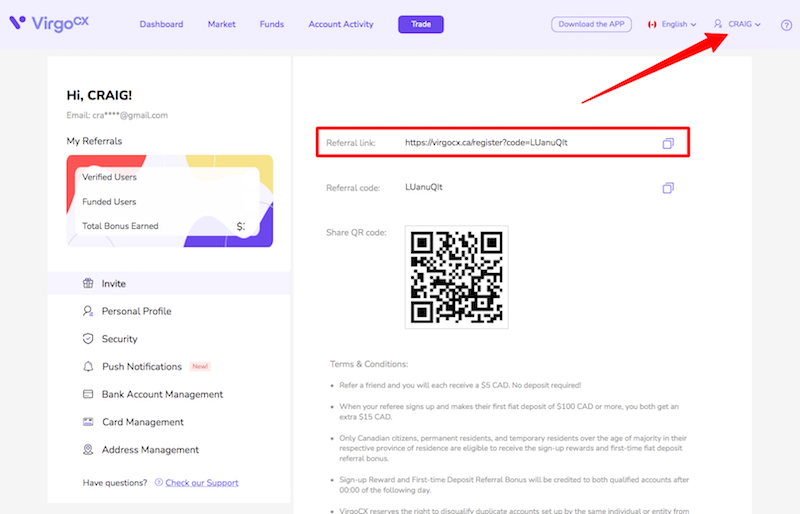Click the user profile icon beside CRAIG
The image size is (800, 514).
(x=718, y=24)
